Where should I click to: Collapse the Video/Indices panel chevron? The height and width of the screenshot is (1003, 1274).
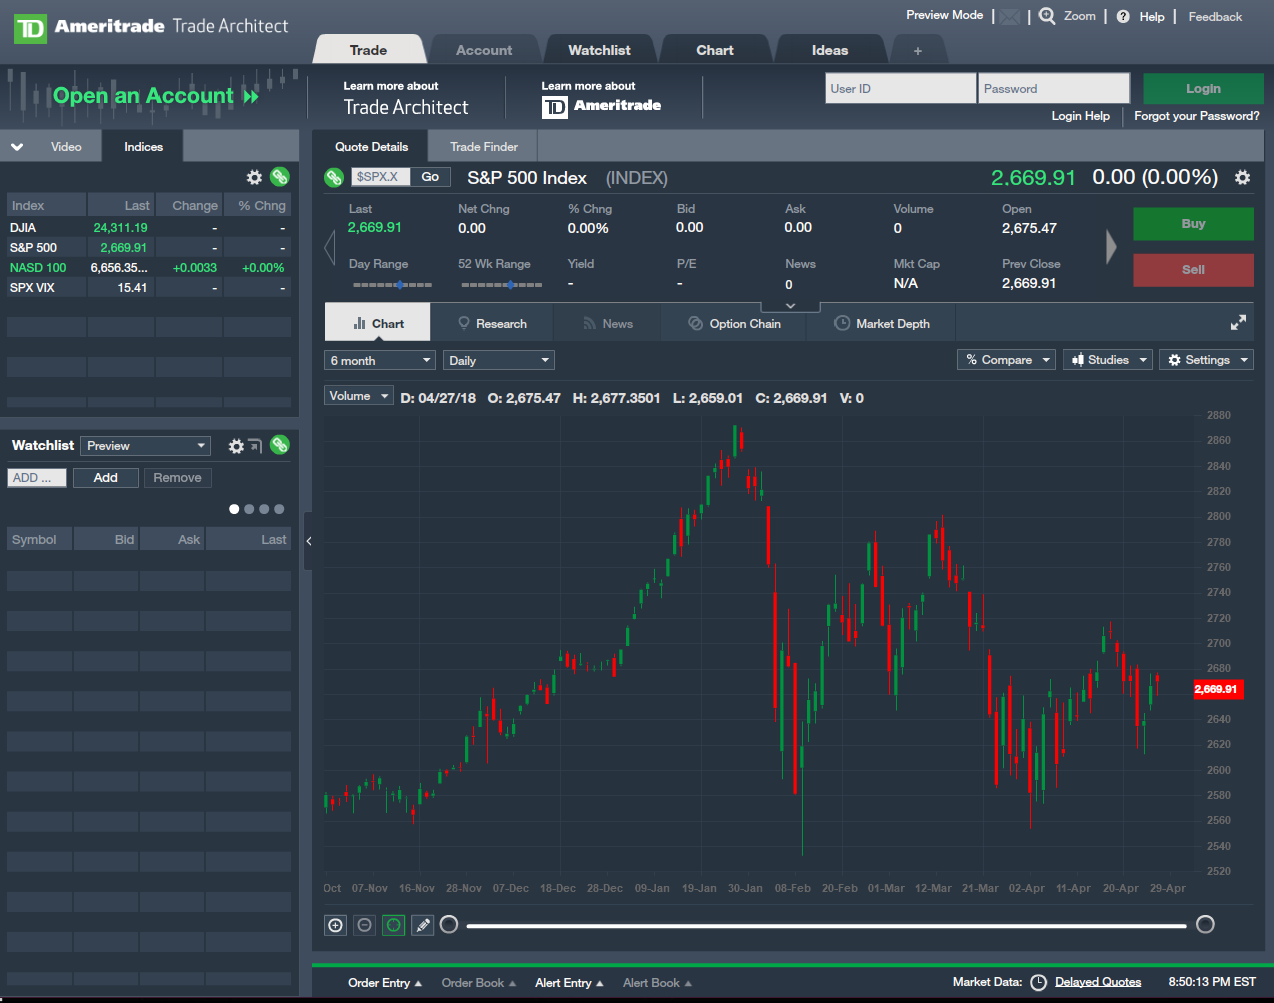point(17,147)
